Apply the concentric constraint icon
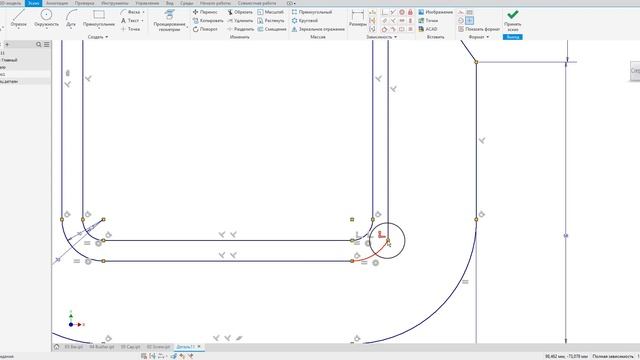The width and height of the screenshot is (640, 360). point(402,12)
